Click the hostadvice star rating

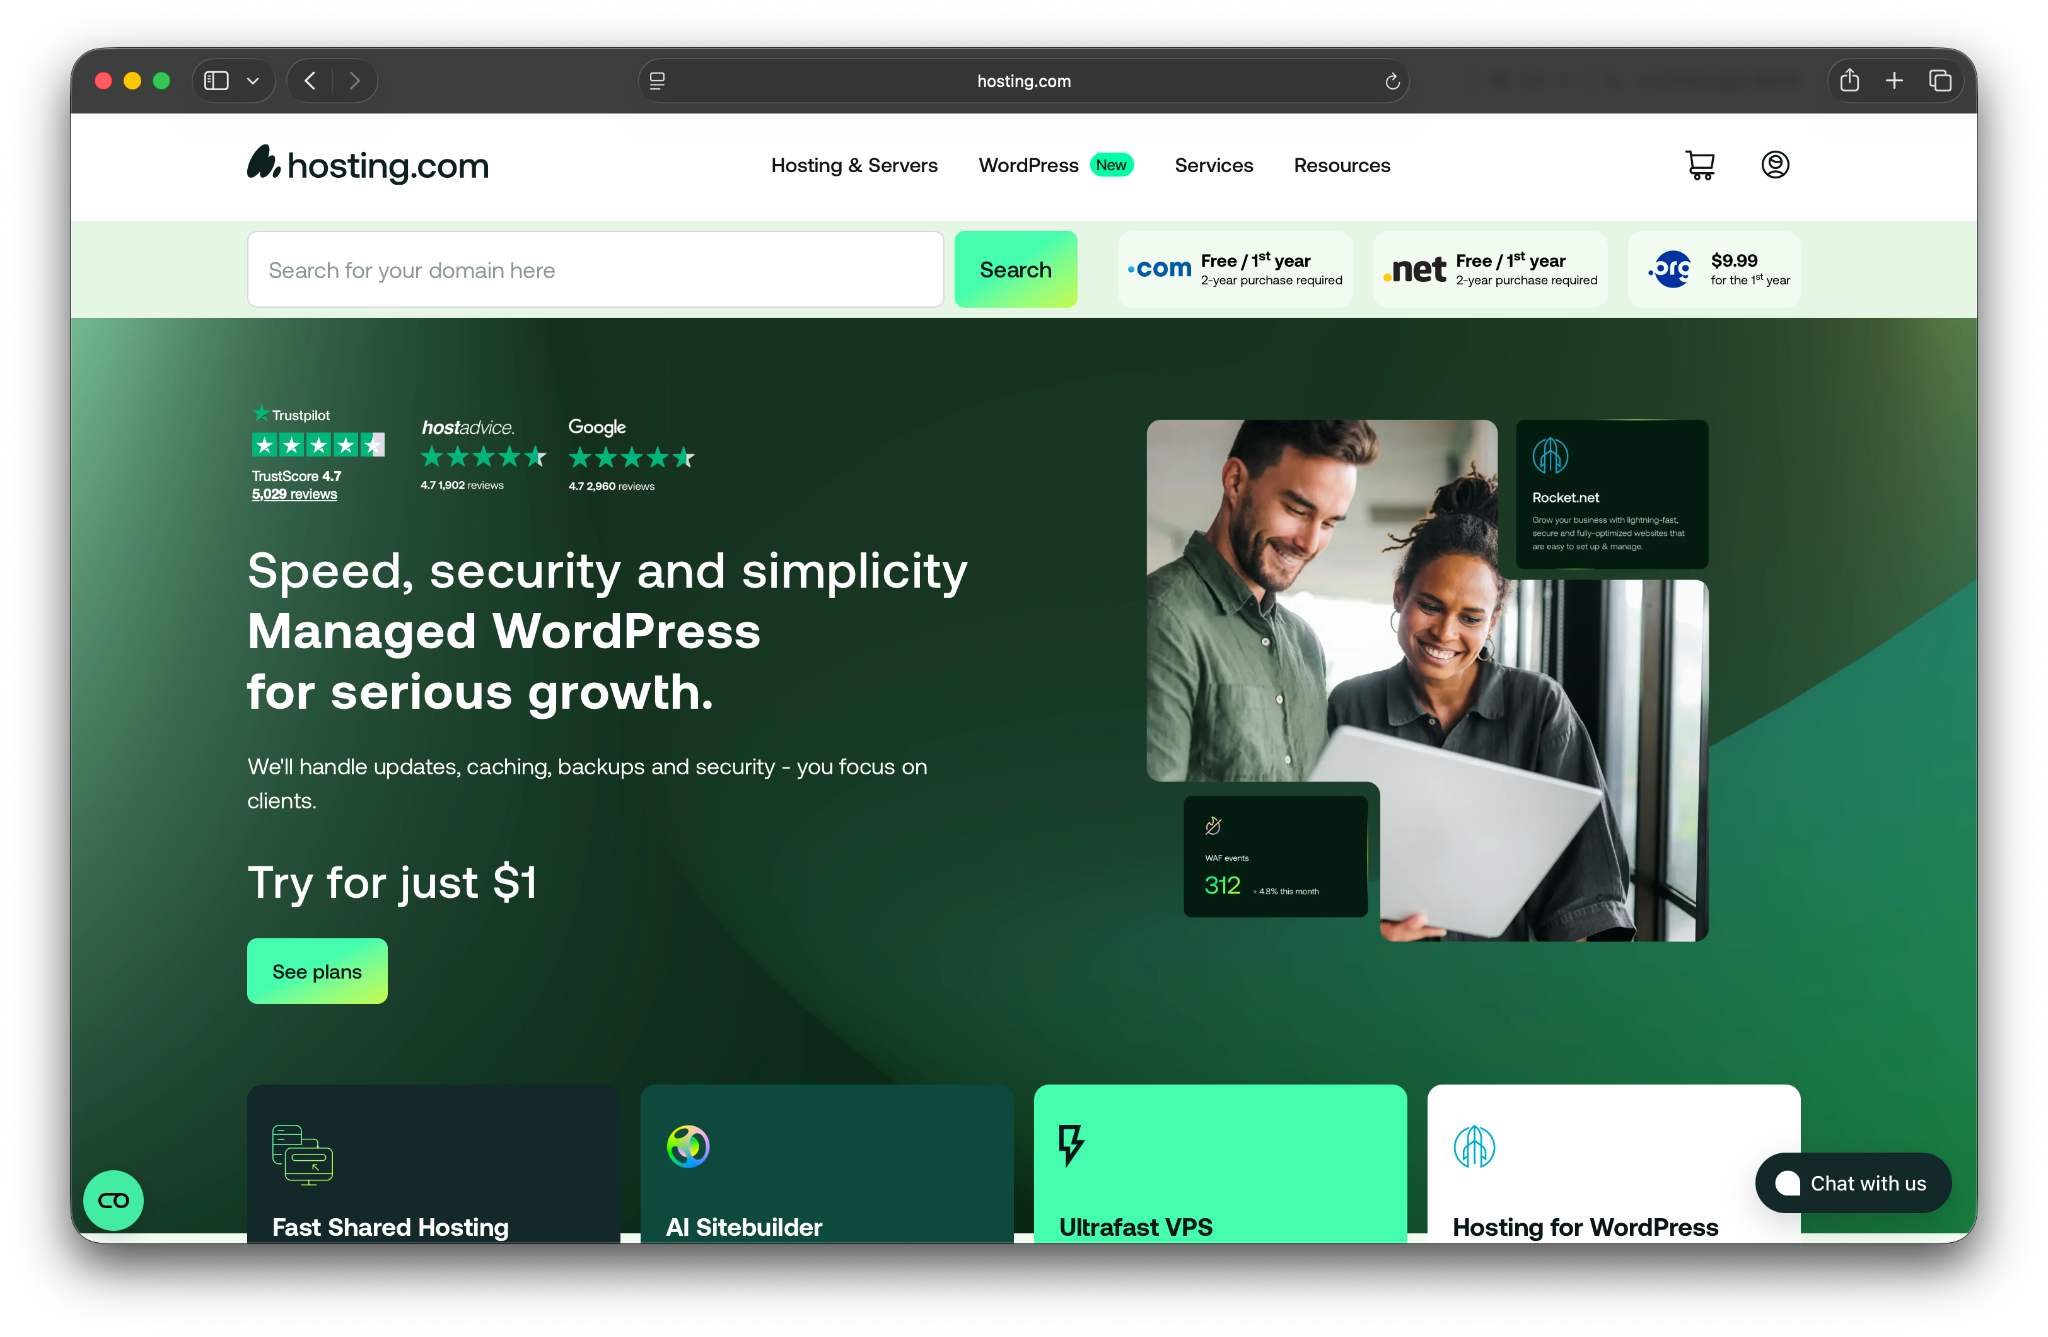click(483, 457)
